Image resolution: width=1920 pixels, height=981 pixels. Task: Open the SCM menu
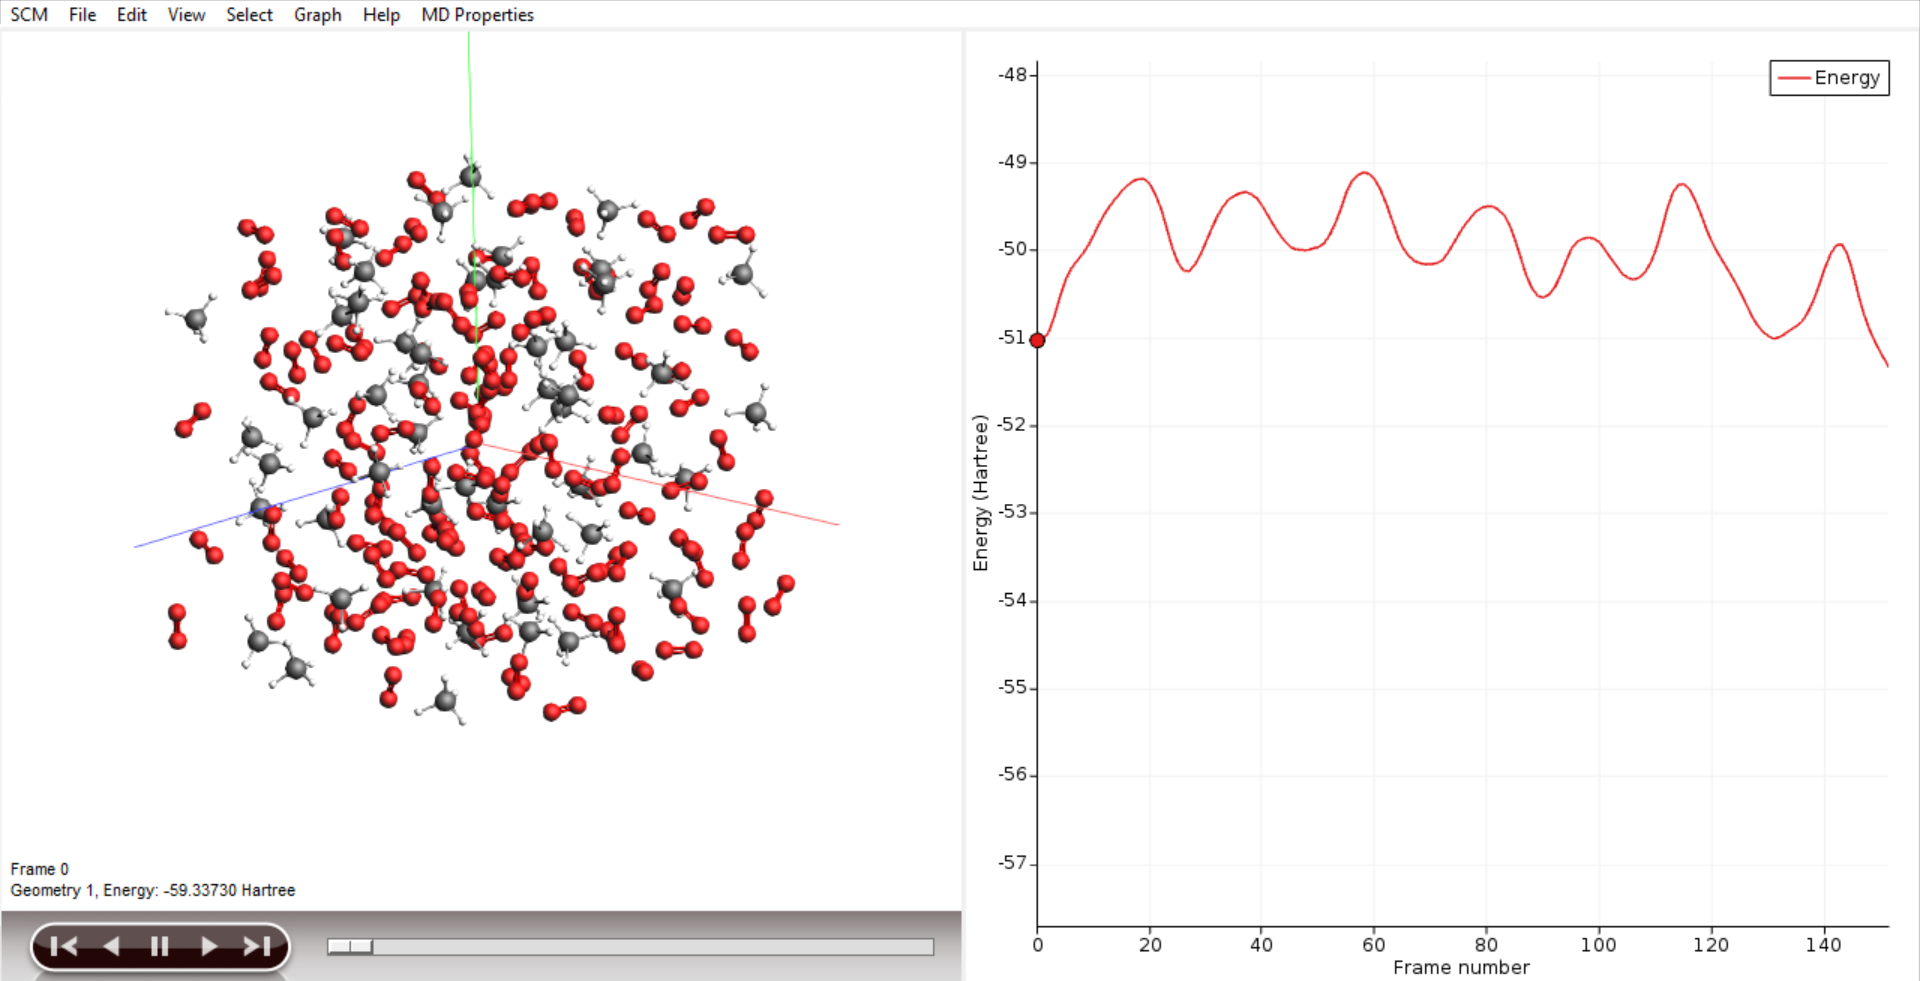[x=29, y=15]
